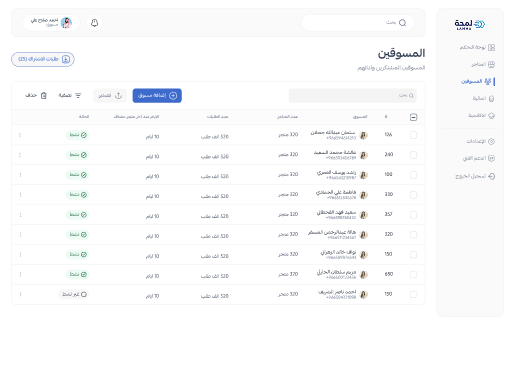This screenshot has width=512, height=365.
Task: Click the عدد المتاجر column header
Action: 287,117
